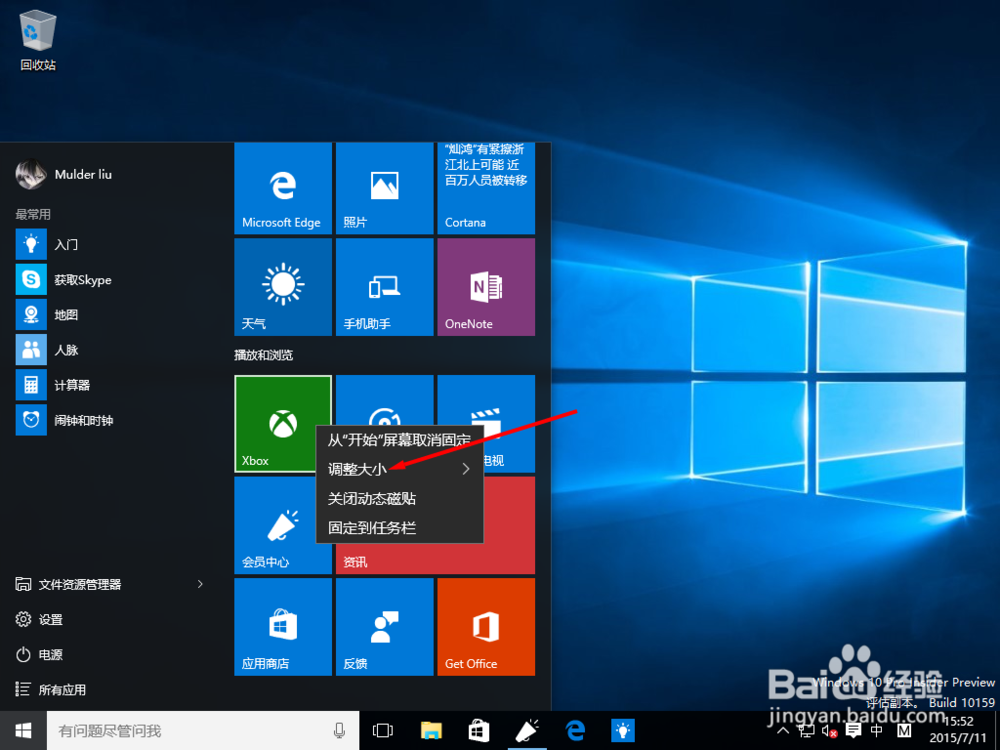Expand File Explorer jump list arrow
Screen dimensions: 1000x750
coord(200,584)
